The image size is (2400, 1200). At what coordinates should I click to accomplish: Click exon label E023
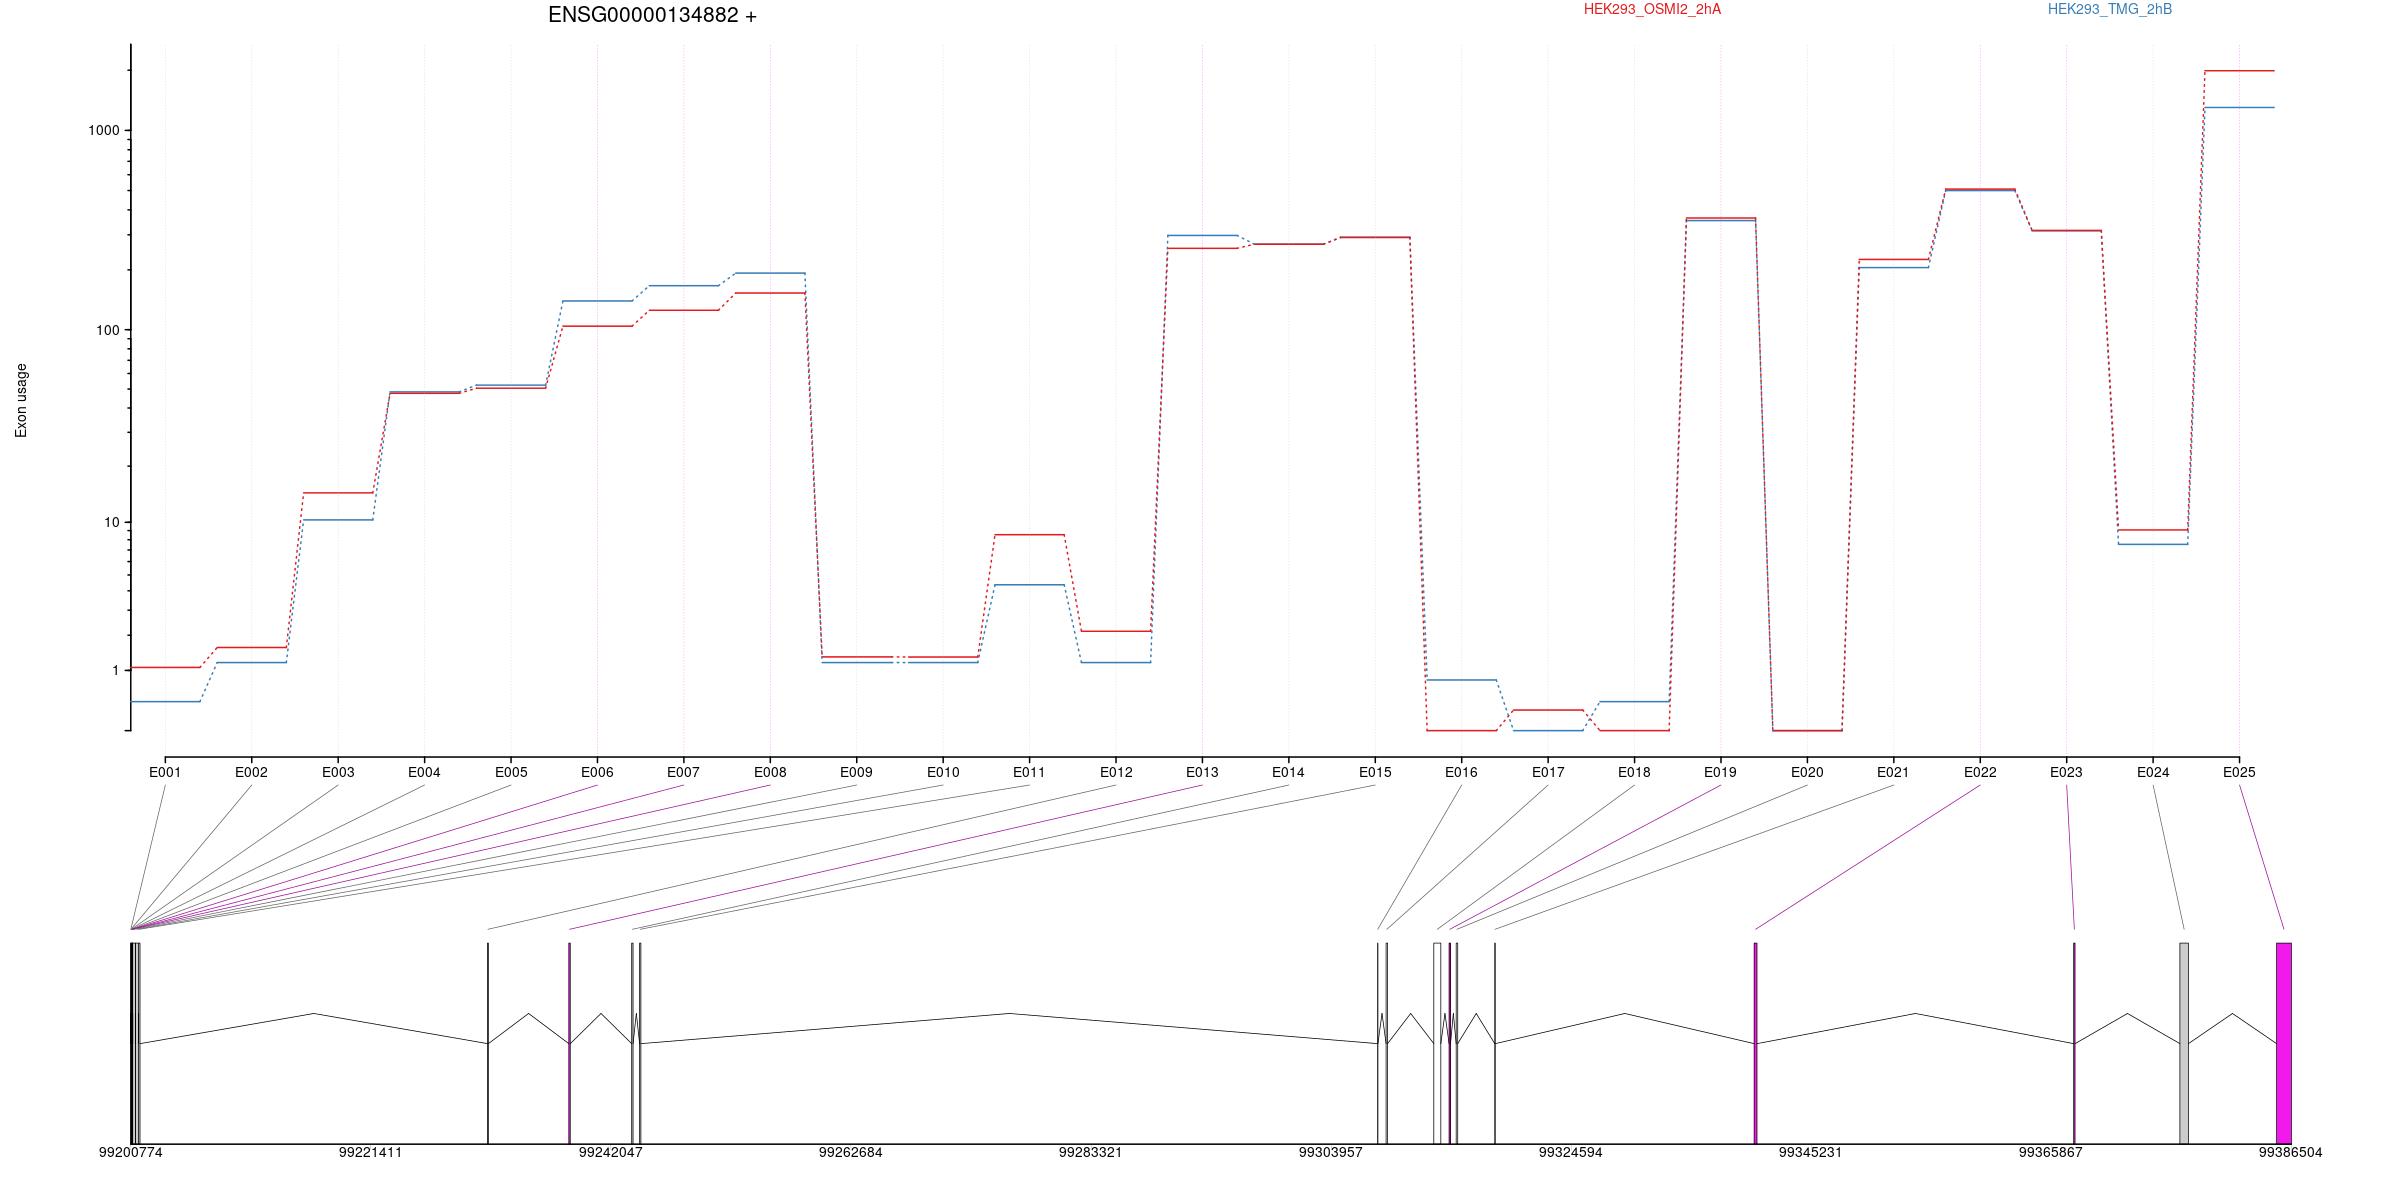[2066, 772]
